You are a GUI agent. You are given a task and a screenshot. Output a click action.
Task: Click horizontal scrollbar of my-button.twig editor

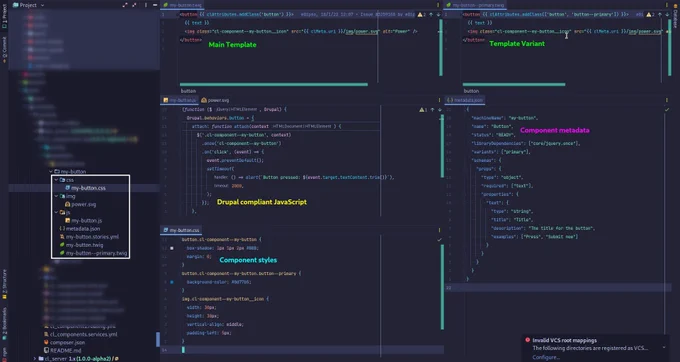coord(274,85)
